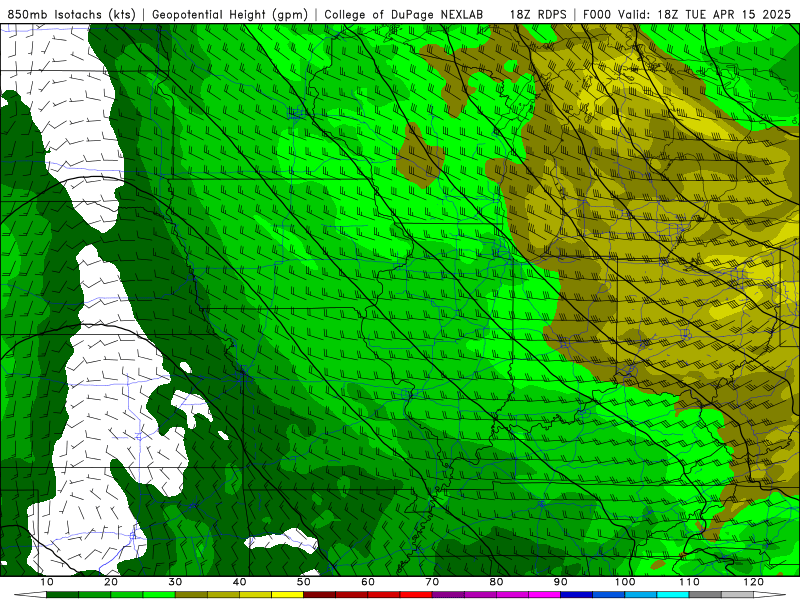Click the '110' label on color scale
This screenshot has height=600, width=800.
(x=689, y=582)
